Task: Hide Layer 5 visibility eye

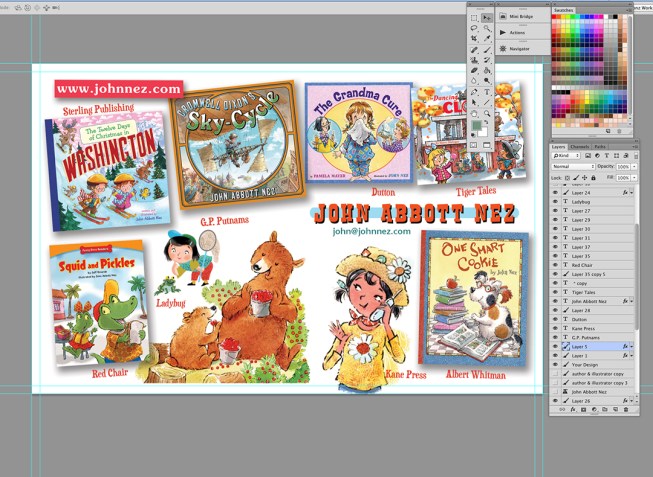Action: tap(555, 346)
